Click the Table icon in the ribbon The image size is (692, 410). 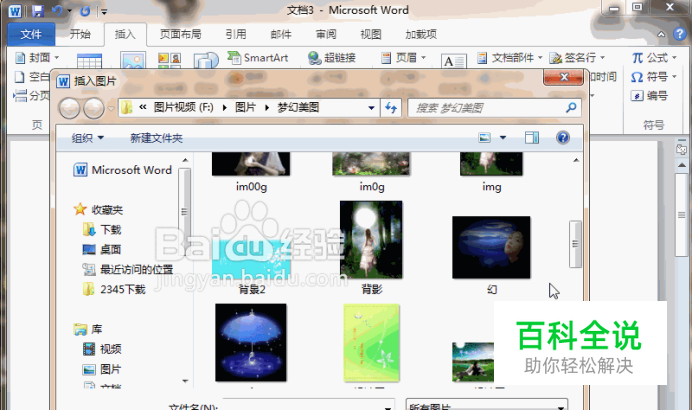[89, 60]
